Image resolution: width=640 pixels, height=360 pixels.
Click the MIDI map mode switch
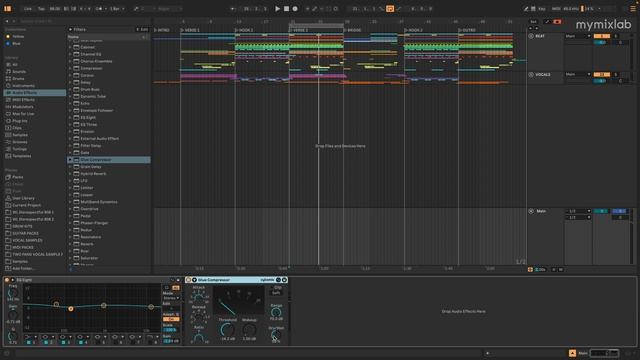coord(556,9)
